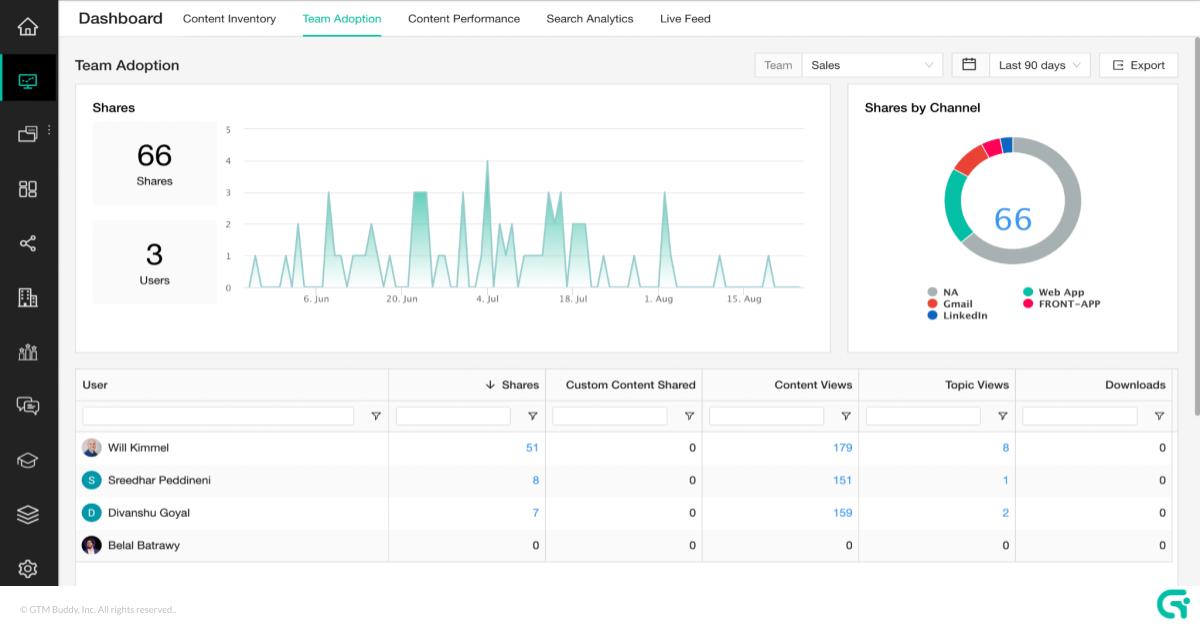This screenshot has height=628, width=1200.
Task: Open the Search Analytics tab
Action: click(590, 18)
